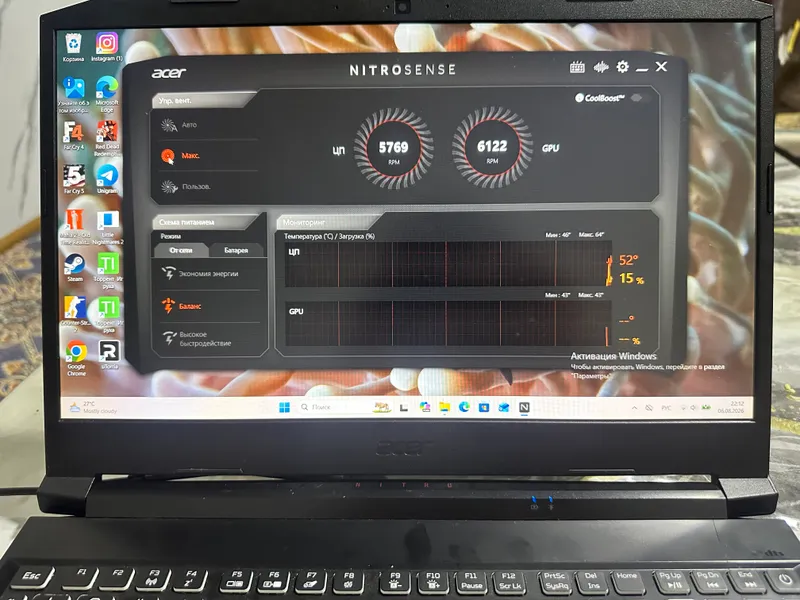
Task: Open Microsoft Edge desktop shortcut
Action: pyautogui.click(x=107, y=94)
